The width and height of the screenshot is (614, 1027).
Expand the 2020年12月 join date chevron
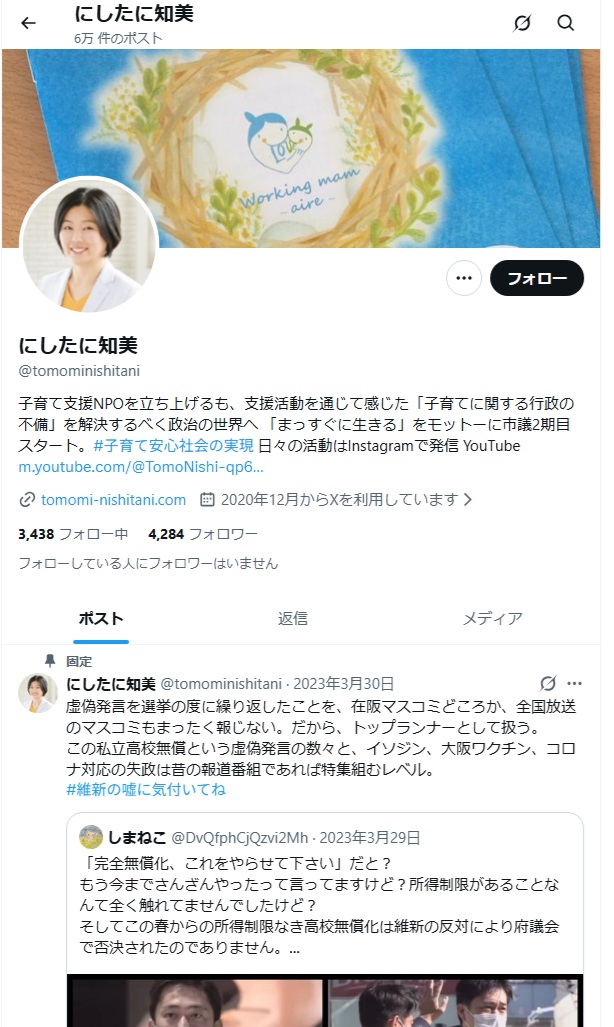pos(467,500)
